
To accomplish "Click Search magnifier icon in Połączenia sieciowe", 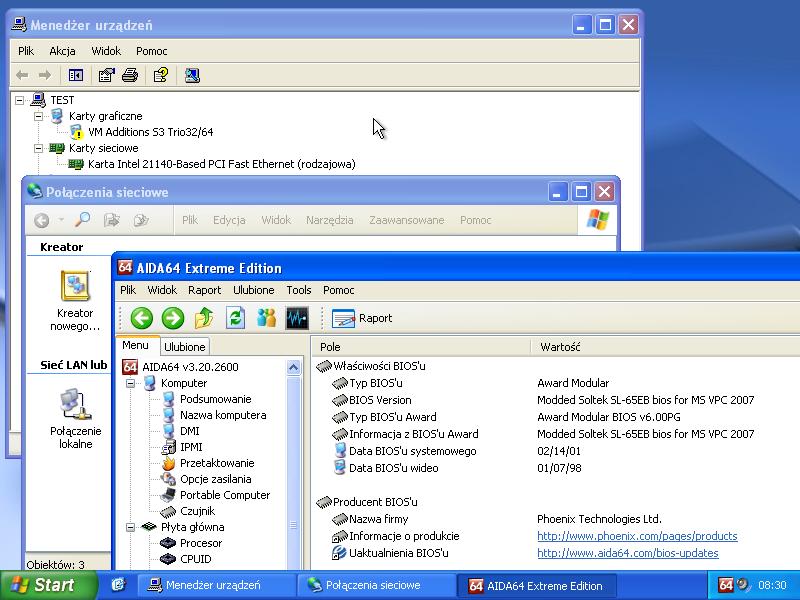I will click(82, 220).
